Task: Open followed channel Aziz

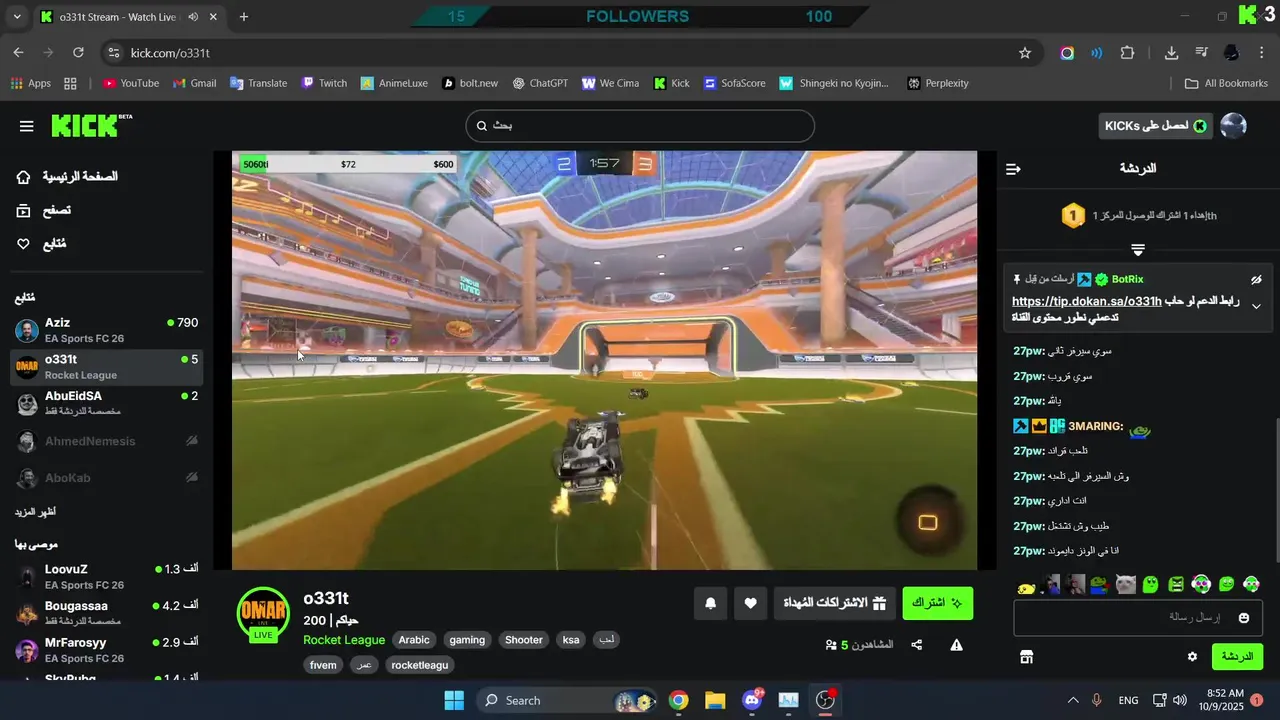Action: (106, 330)
